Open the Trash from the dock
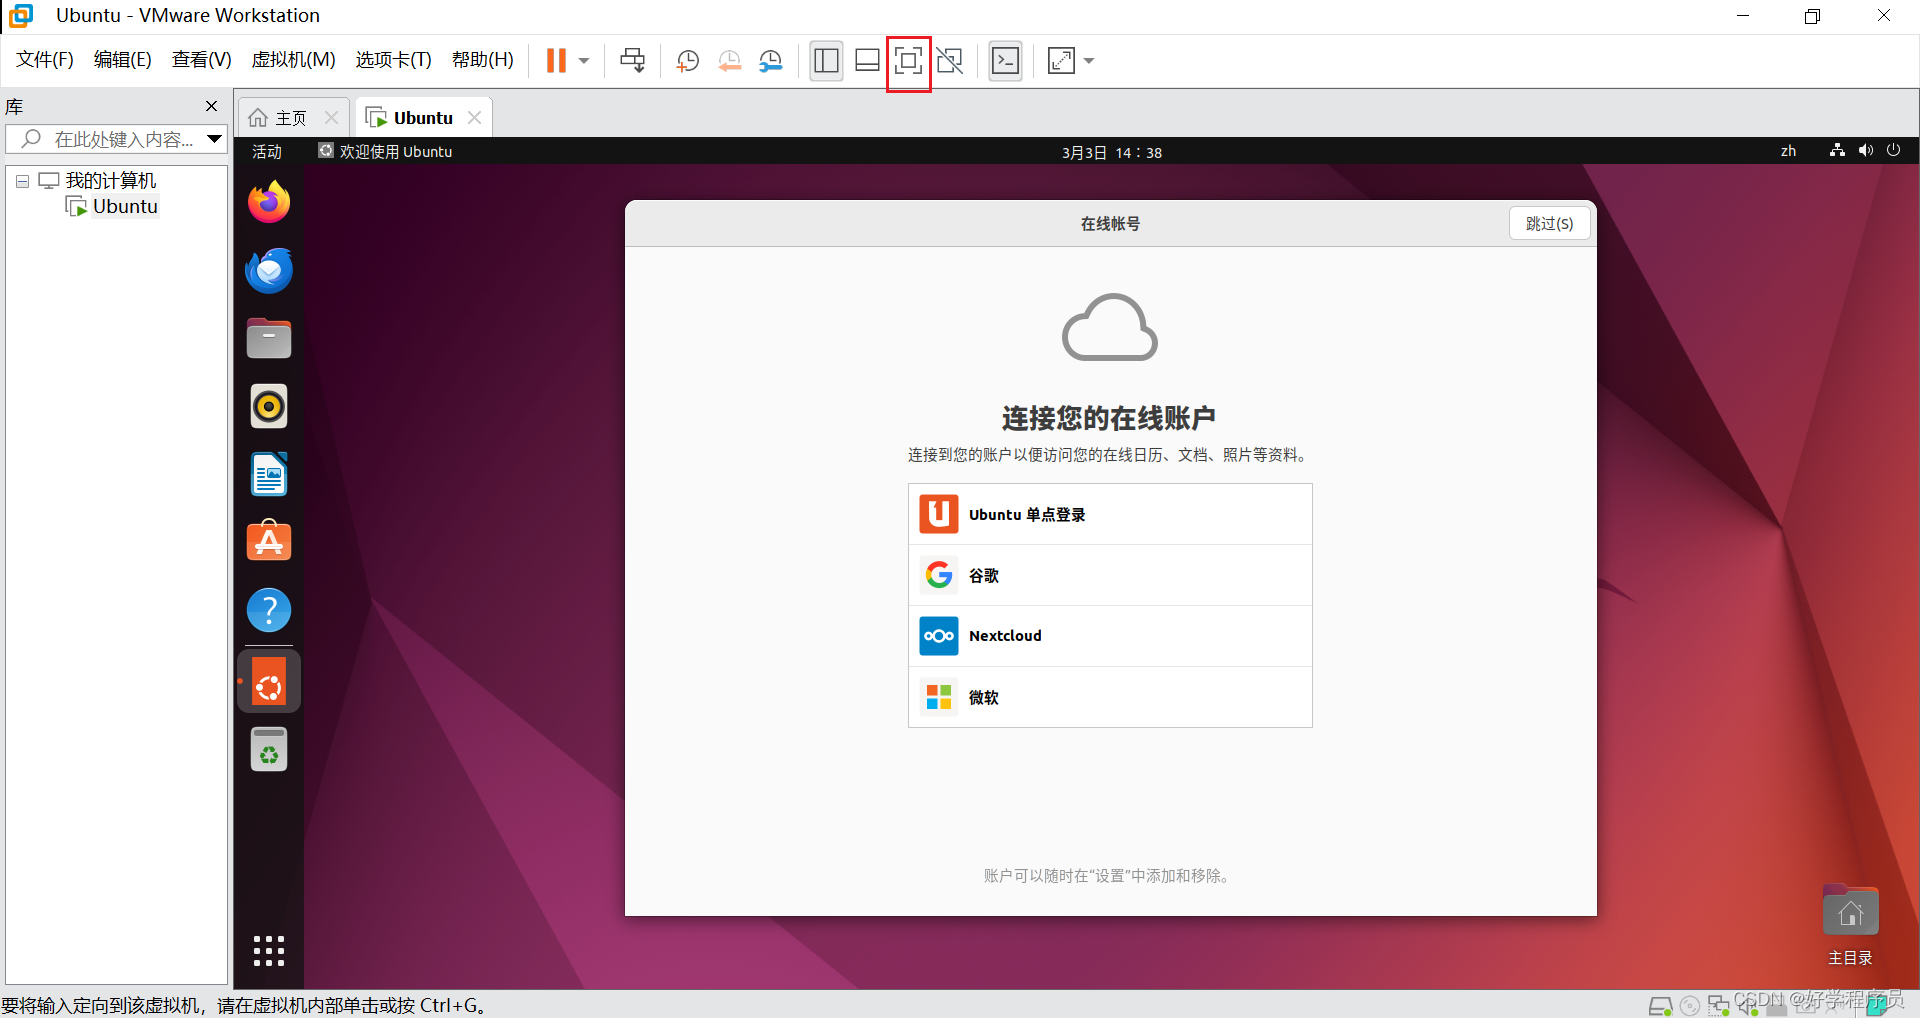The width and height of the screenshot is (1920, 1018). [x=269, y=749]
